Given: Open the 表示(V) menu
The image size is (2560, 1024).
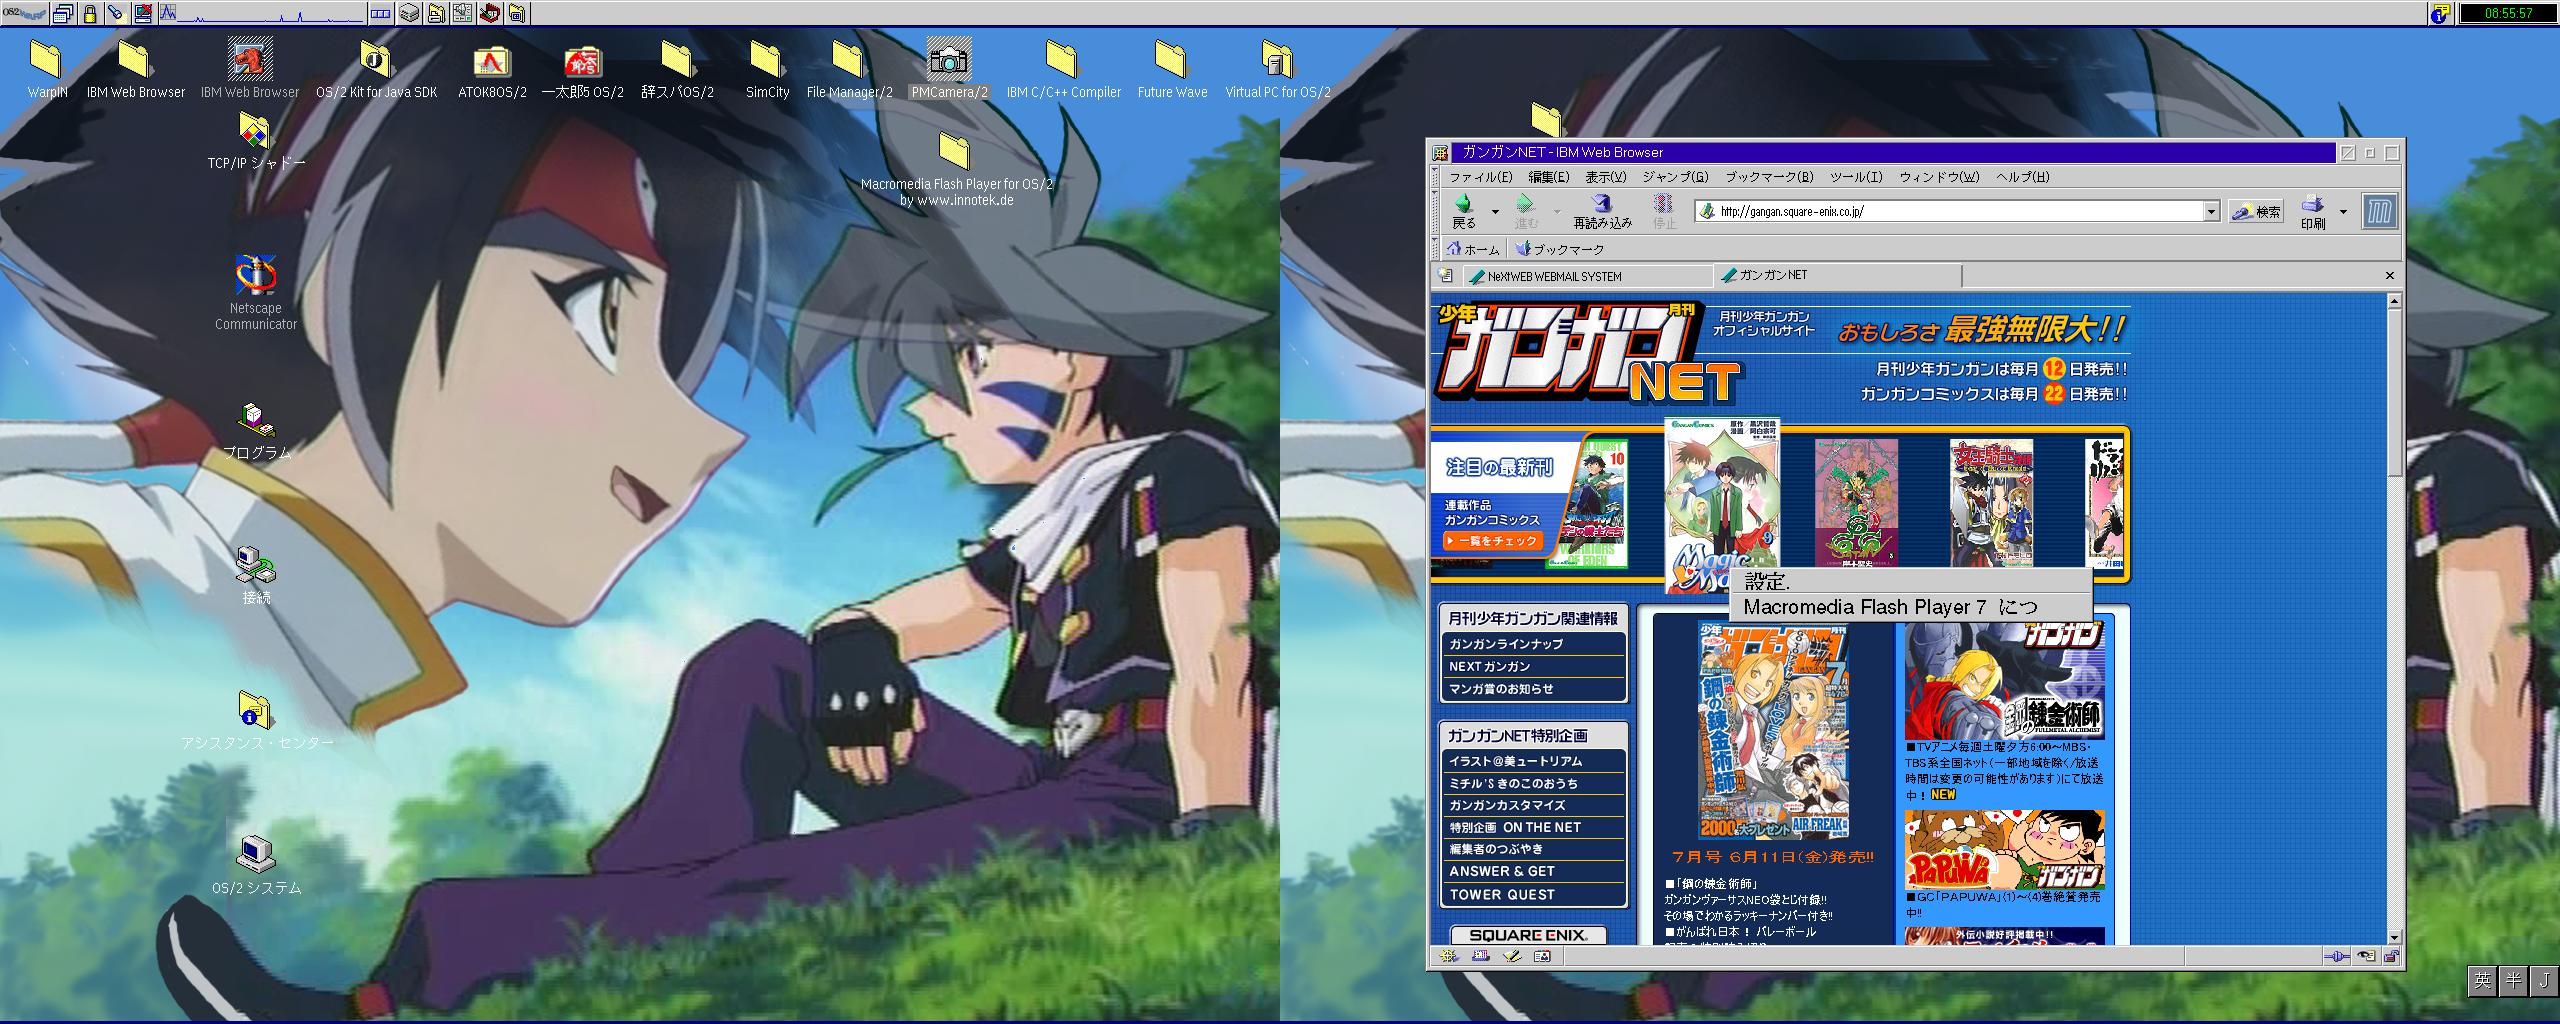Looking at the screenshot, I should [x=1606, y=177].
